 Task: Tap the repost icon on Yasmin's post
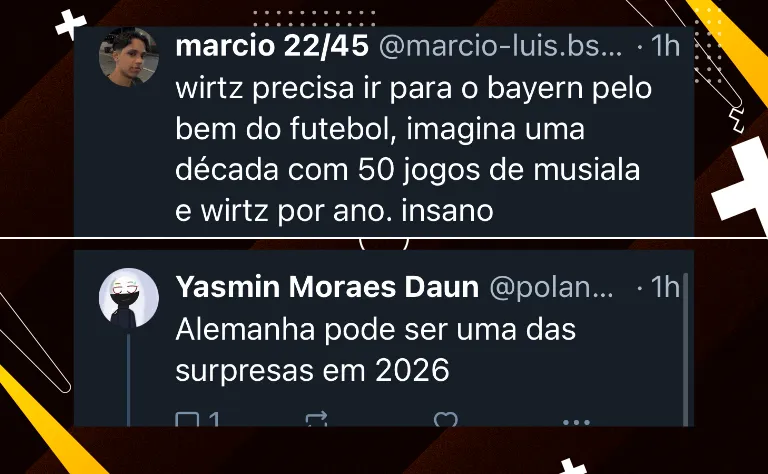point(316,420)
